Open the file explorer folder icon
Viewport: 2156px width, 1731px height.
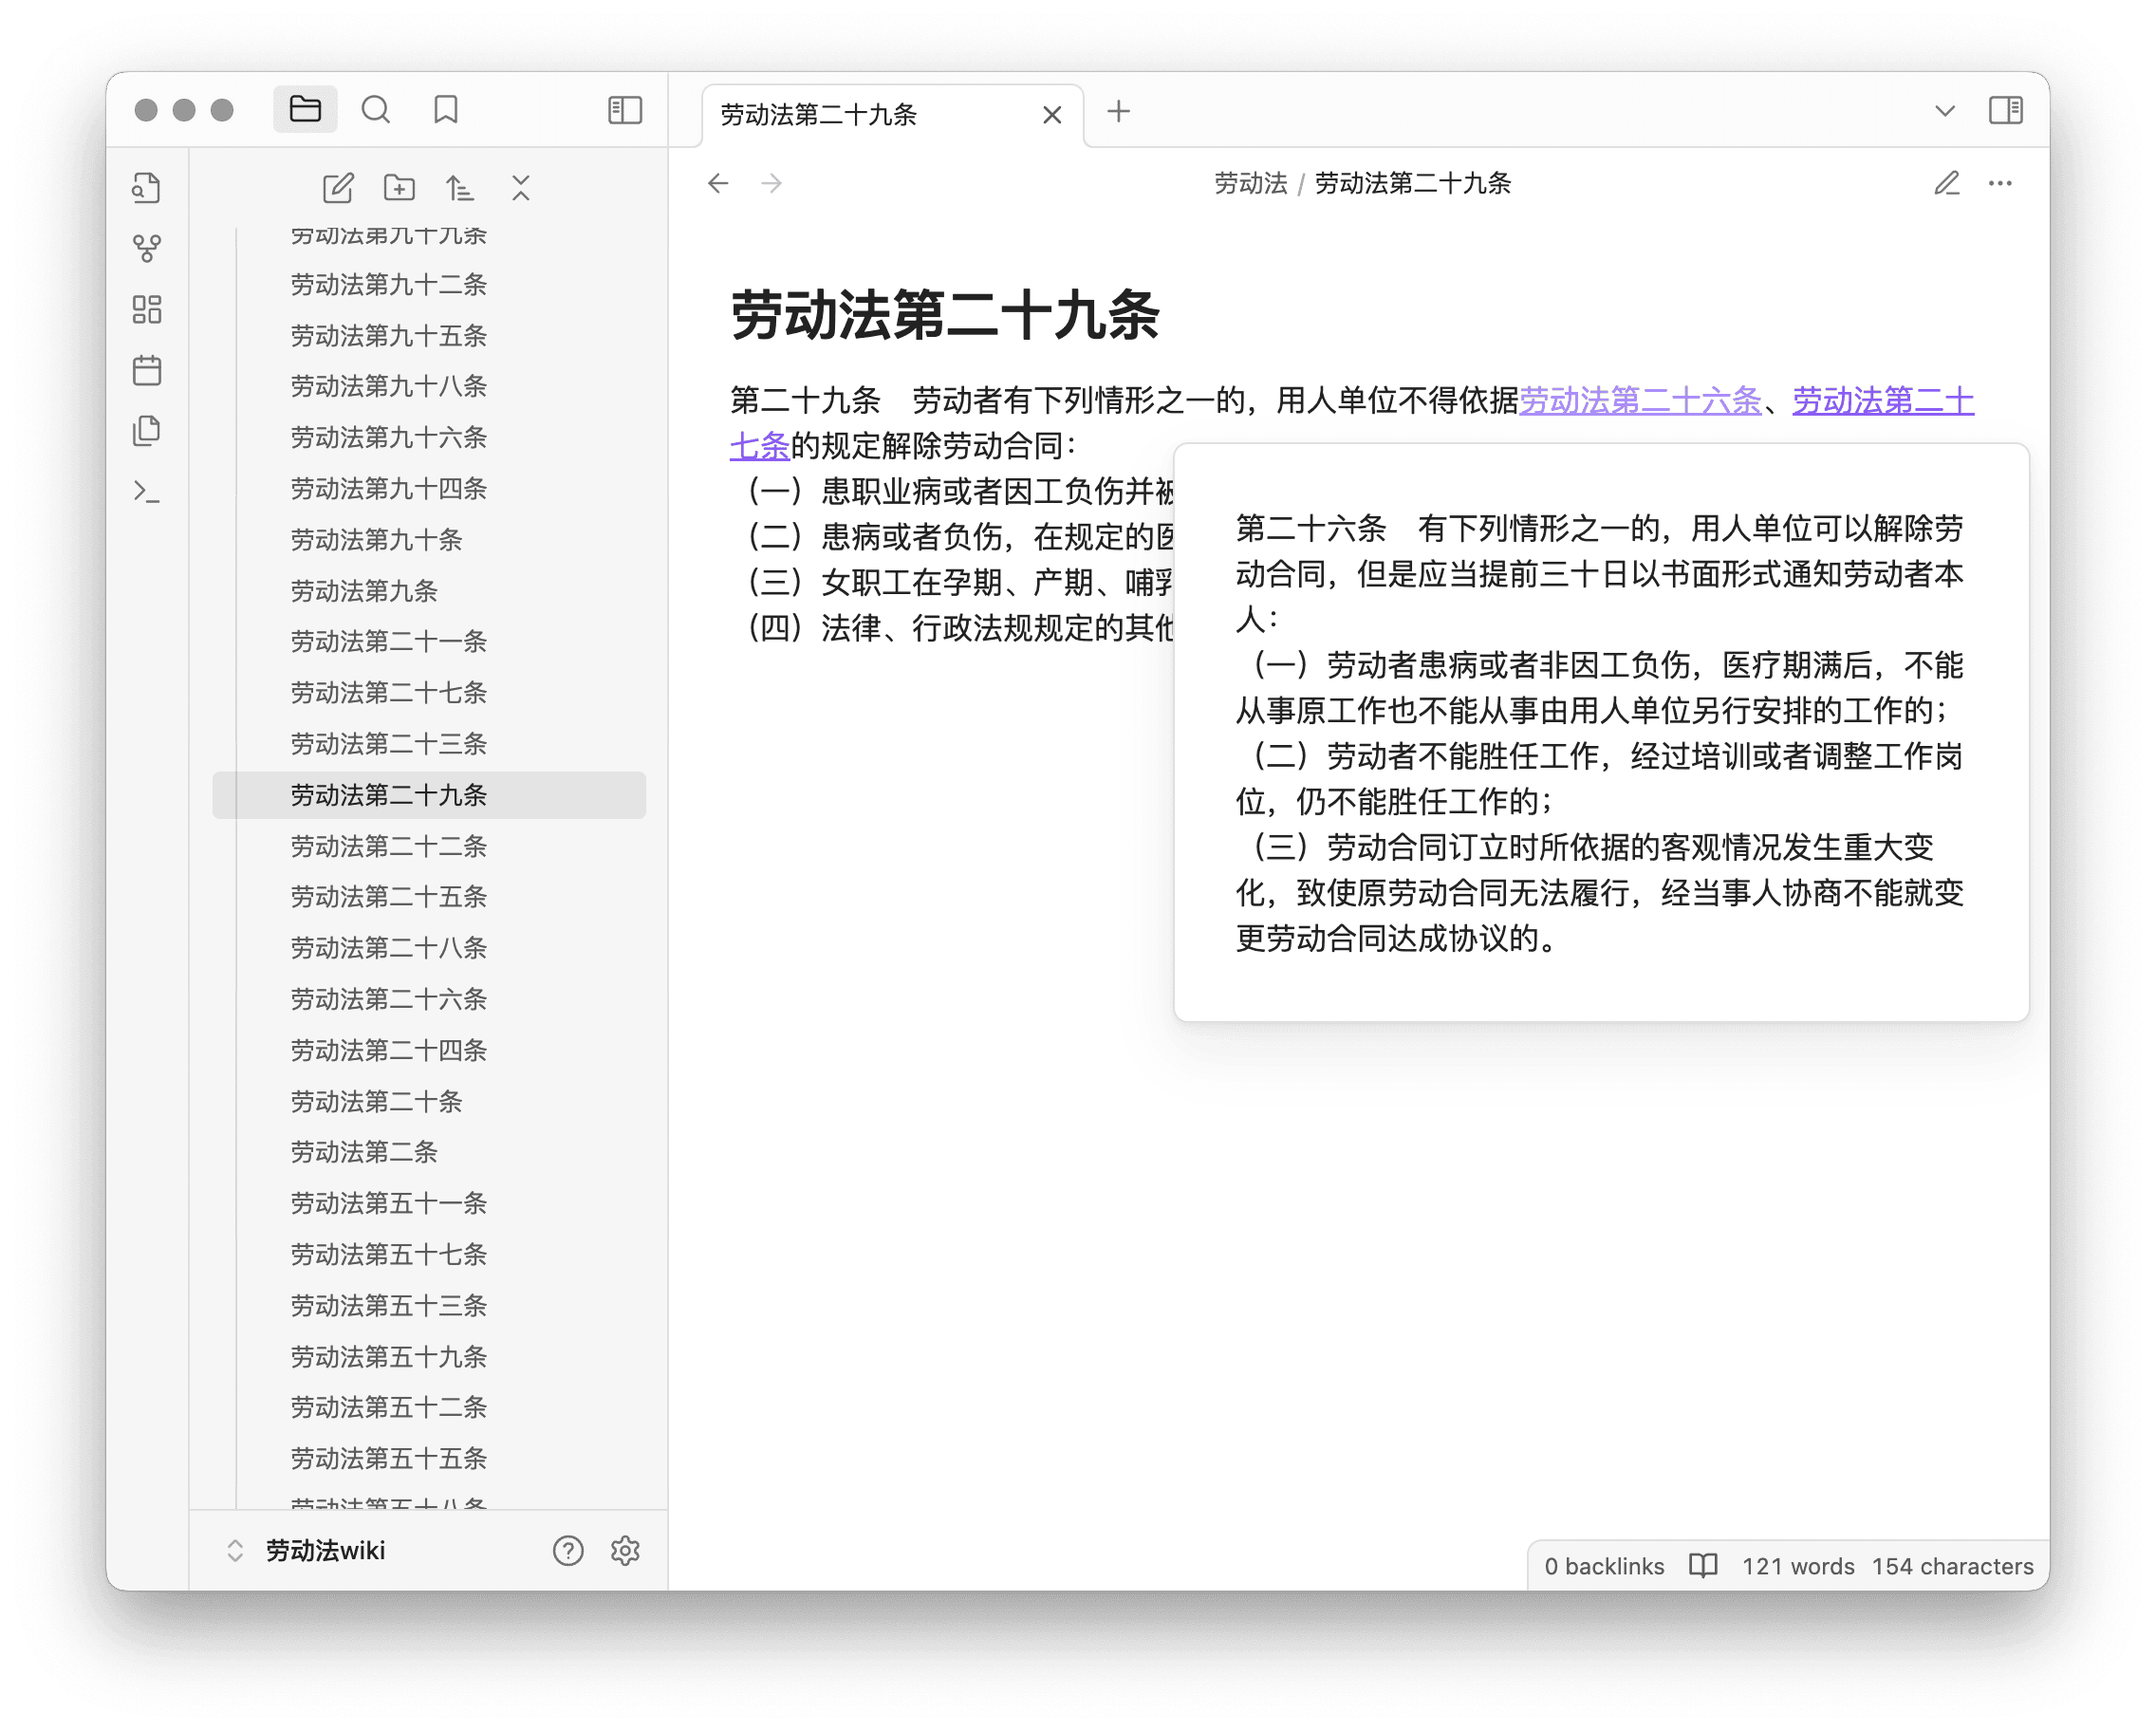coord(305,109)
